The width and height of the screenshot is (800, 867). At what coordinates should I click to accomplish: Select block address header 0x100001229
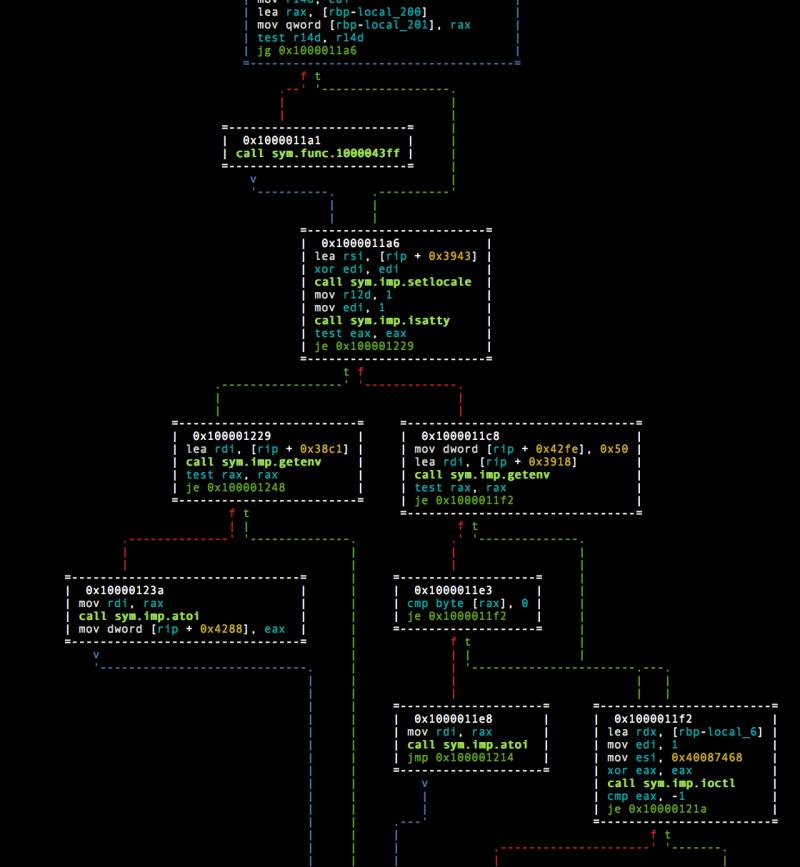point(232,436)
